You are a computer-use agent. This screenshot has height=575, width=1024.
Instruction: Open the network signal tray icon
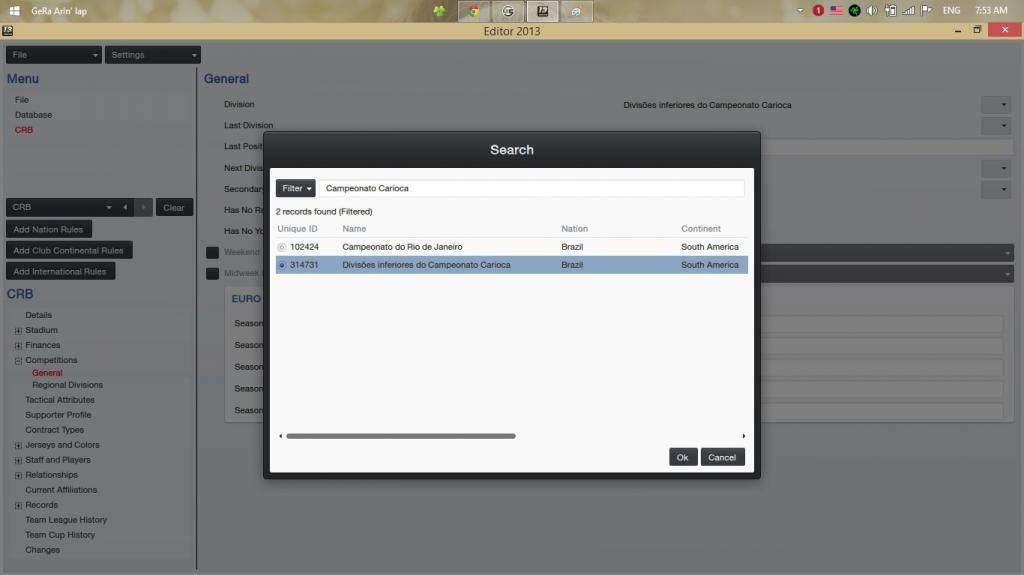click(x=908, y=10)
